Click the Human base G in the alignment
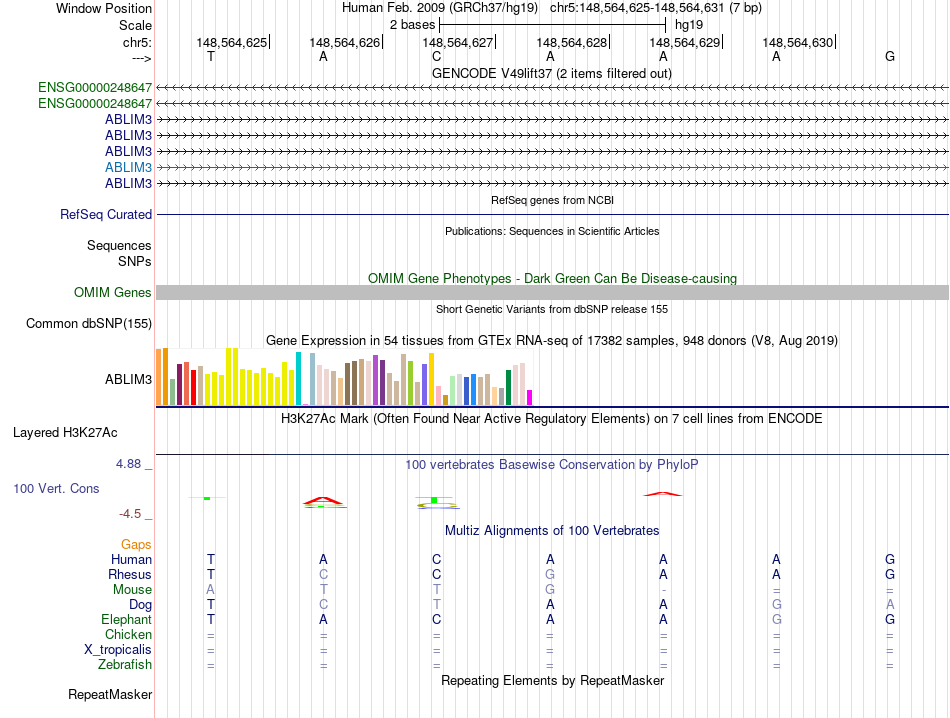 (889, 559)
